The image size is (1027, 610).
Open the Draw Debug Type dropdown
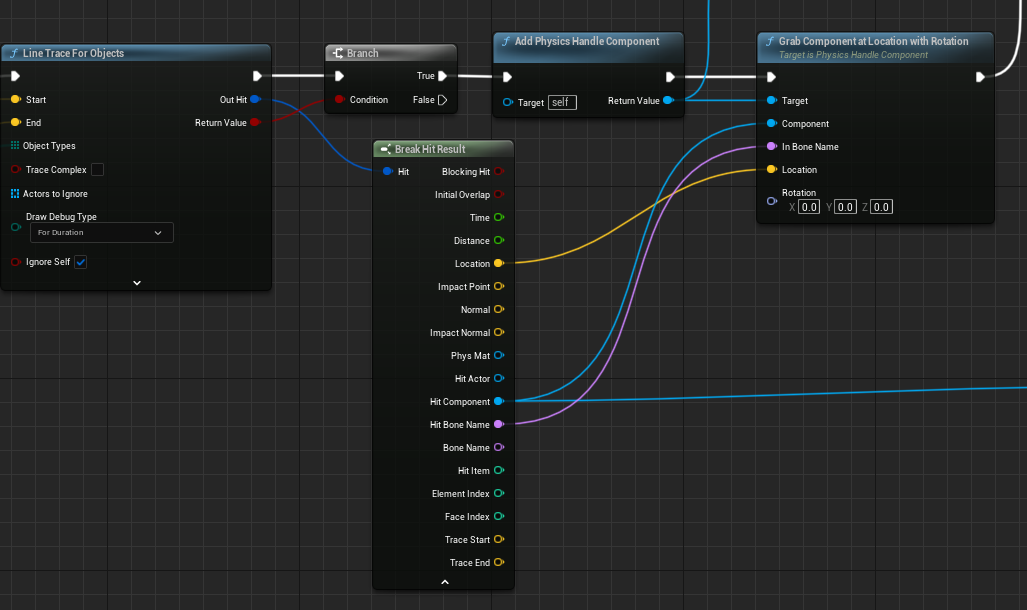(102, 233)
